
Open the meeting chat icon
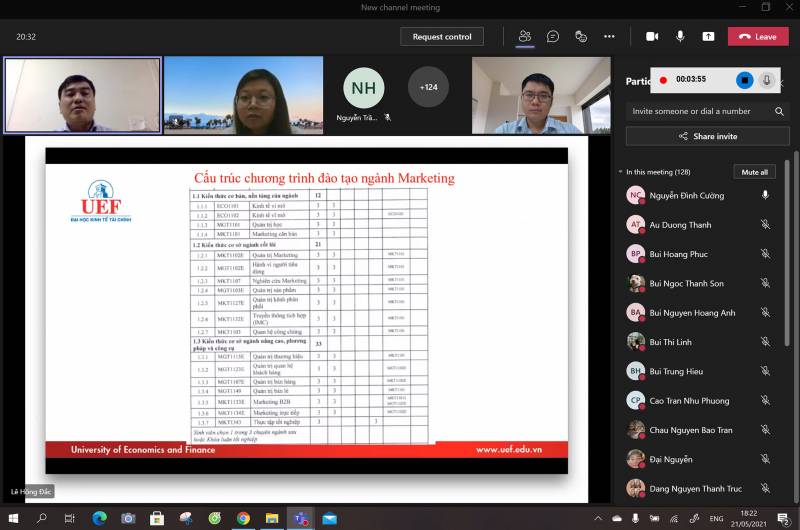click(553, 36)
